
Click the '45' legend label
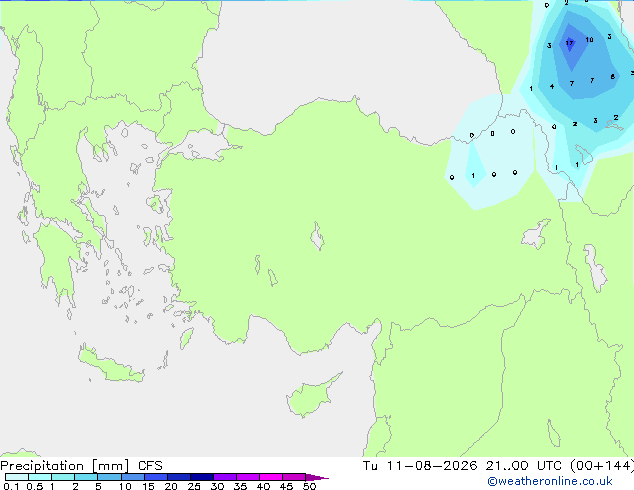(x=286, y=486)
